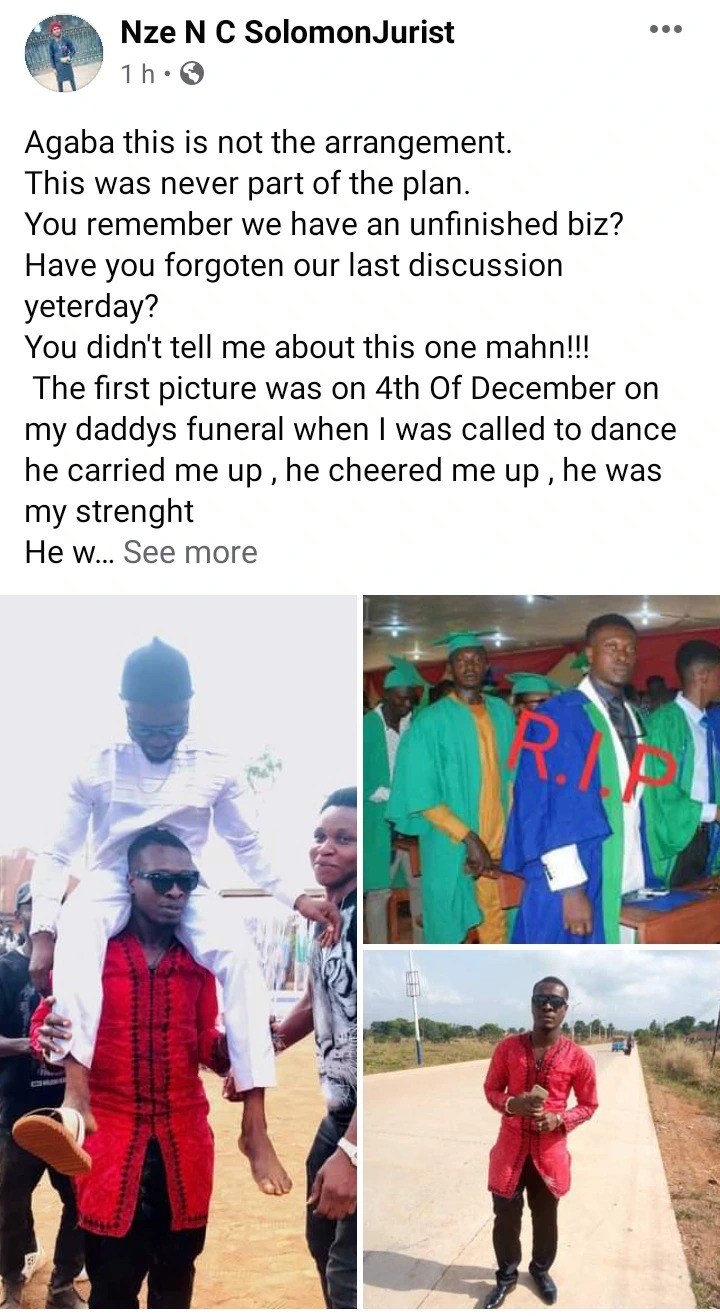
Task: Click the "Have you forgoten our last discussion" line
Action: click(294, 265)
